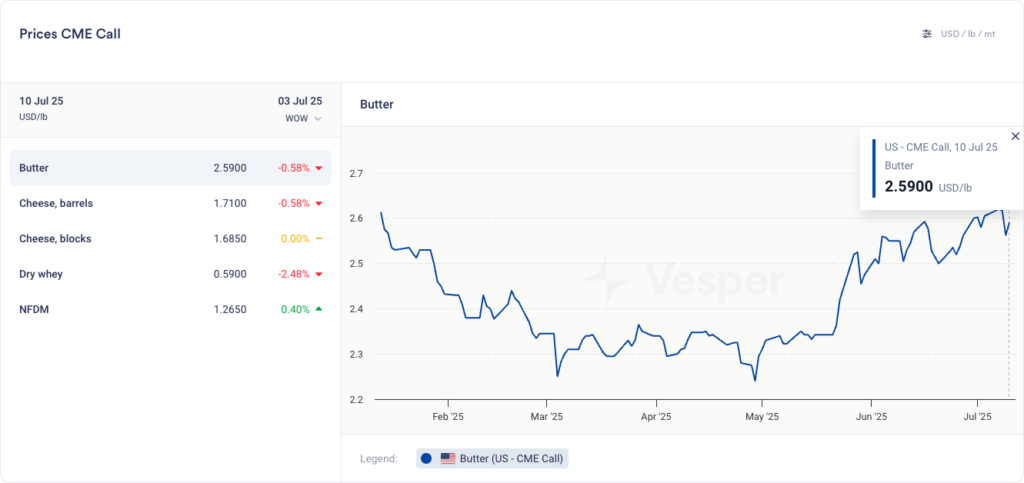The image size is (1024, 483).
Task: Expand the WOW comparison dropdown
Action: click(302, 118)
